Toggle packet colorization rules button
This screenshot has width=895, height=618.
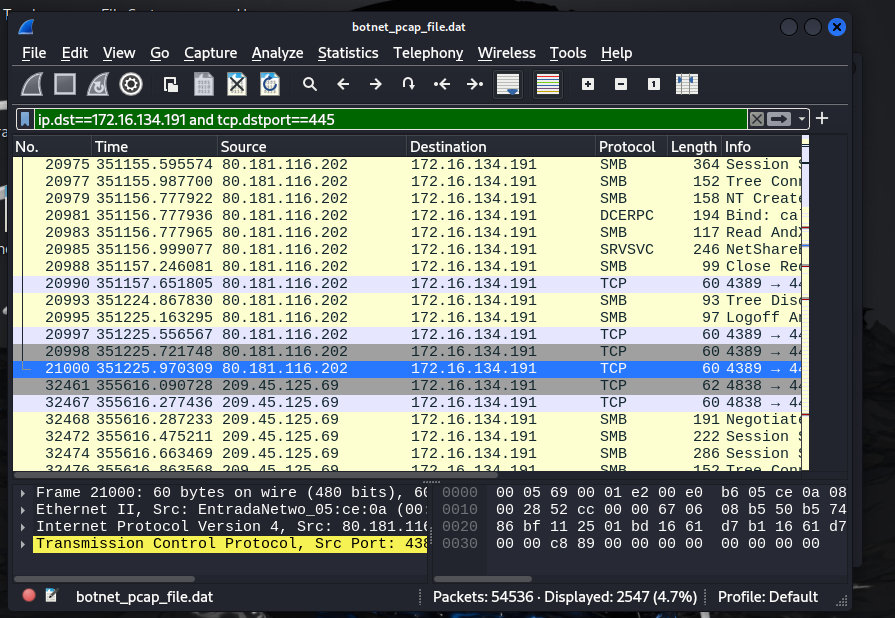[548, 84]
